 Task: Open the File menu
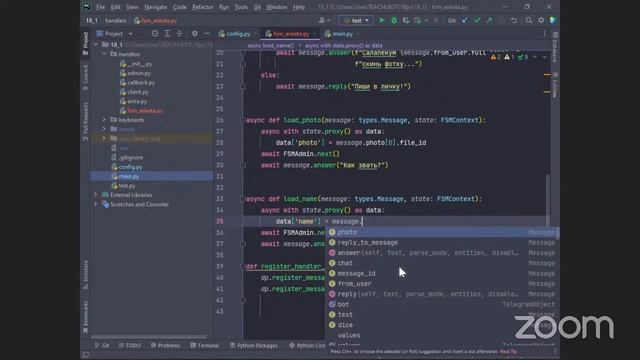click(x=100, y=7)
